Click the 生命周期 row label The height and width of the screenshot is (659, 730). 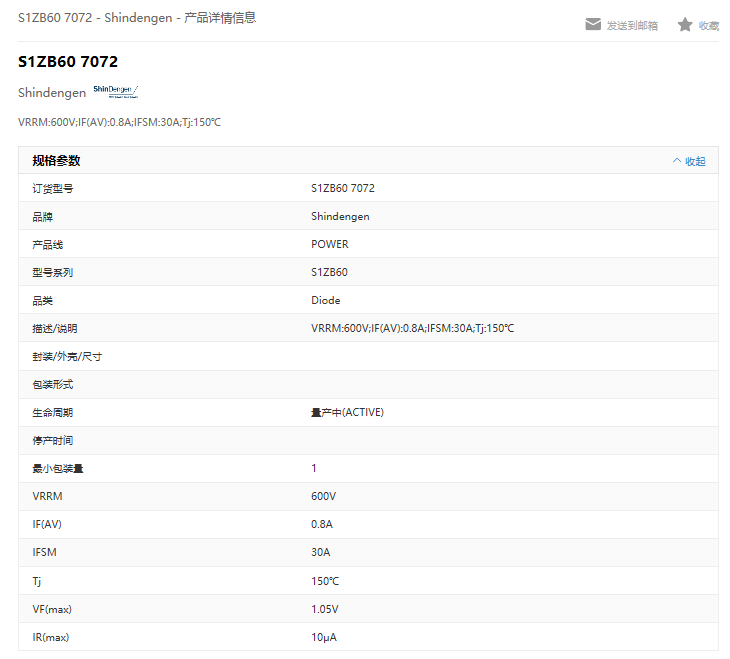pos(53,412)
